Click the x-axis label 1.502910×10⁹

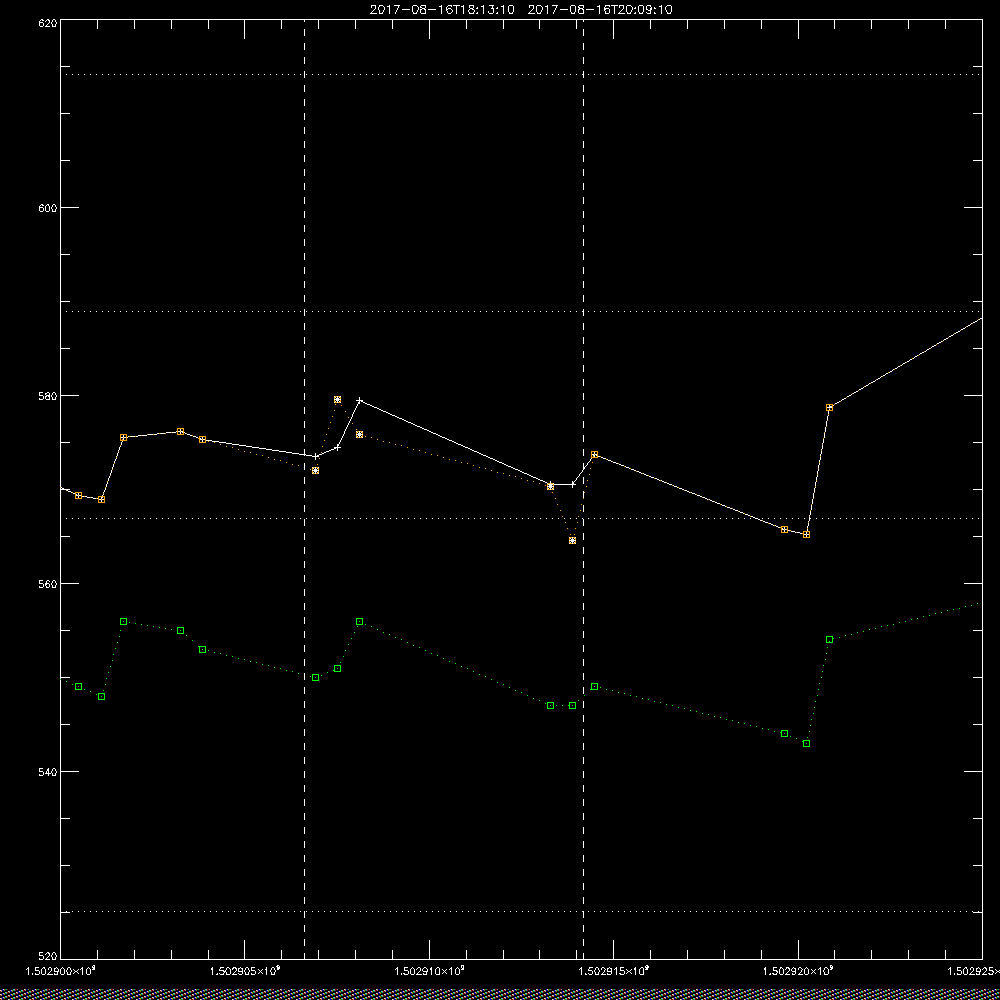[x=430, y=971]
